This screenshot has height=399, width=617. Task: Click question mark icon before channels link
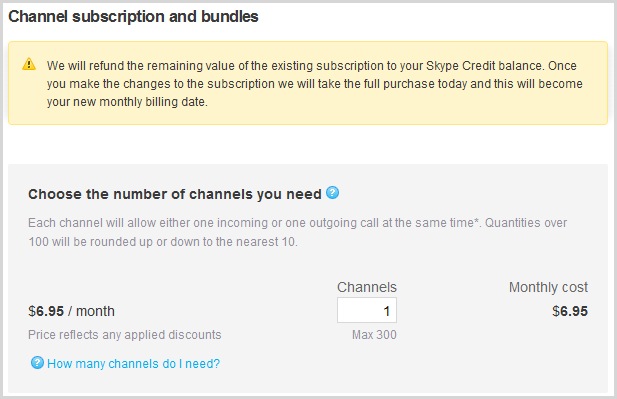coord(37,363)
